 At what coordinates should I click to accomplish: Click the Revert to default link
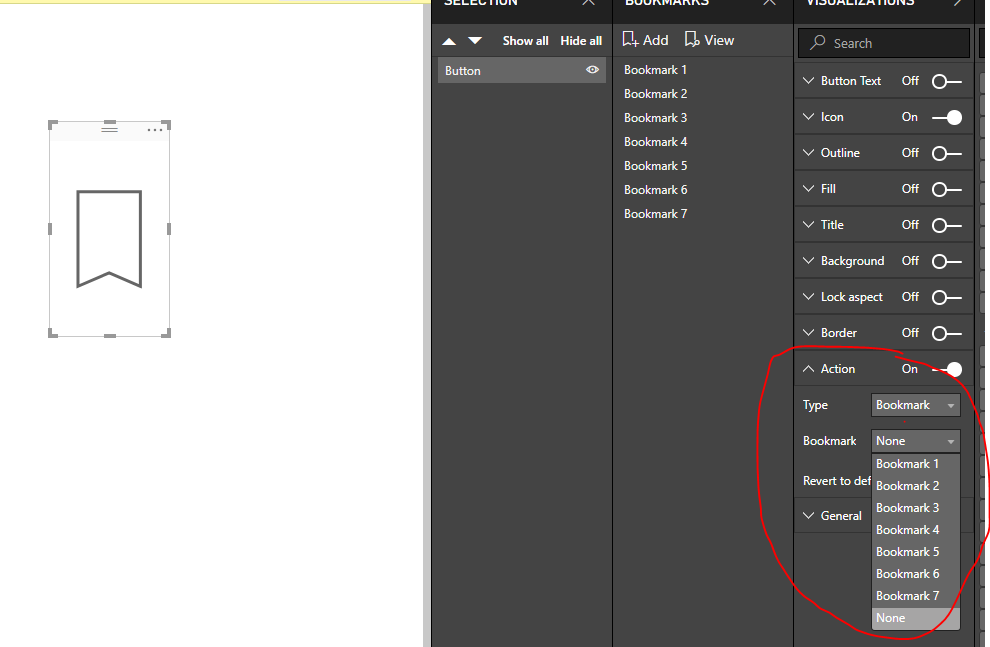(837, 481)
